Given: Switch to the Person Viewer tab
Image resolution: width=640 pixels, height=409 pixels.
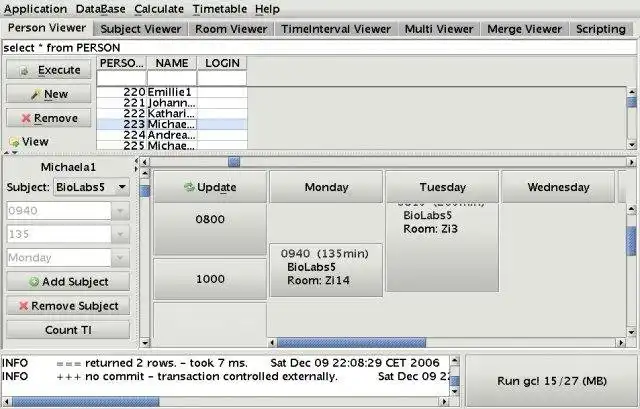Looking at the screenshot, I should click(x=47, y=28).
